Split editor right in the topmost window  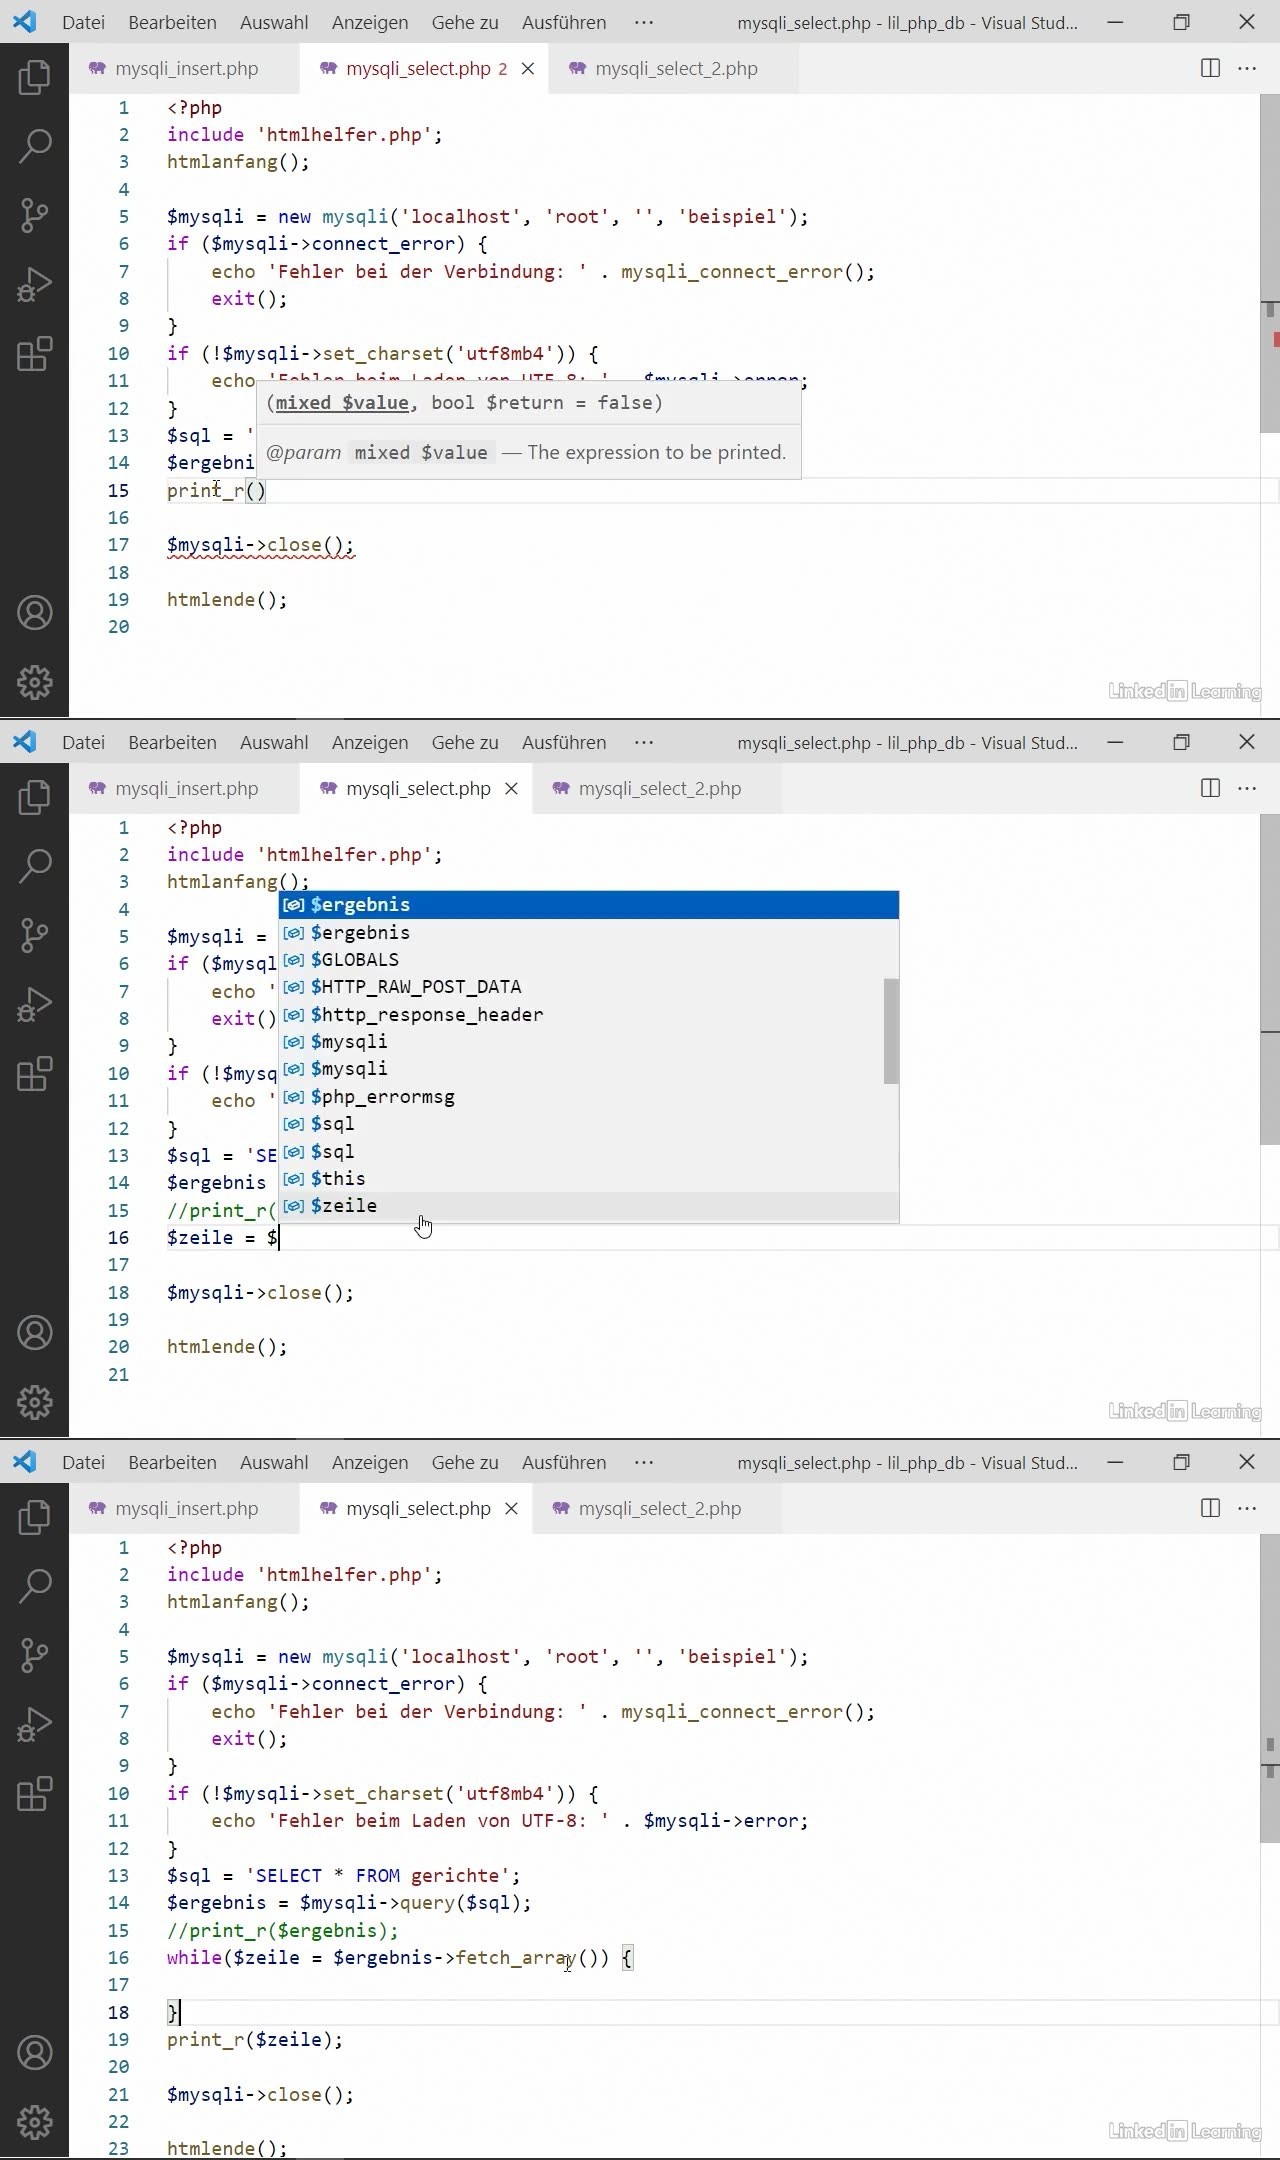pyautogui.click(x=1210, y=68)
